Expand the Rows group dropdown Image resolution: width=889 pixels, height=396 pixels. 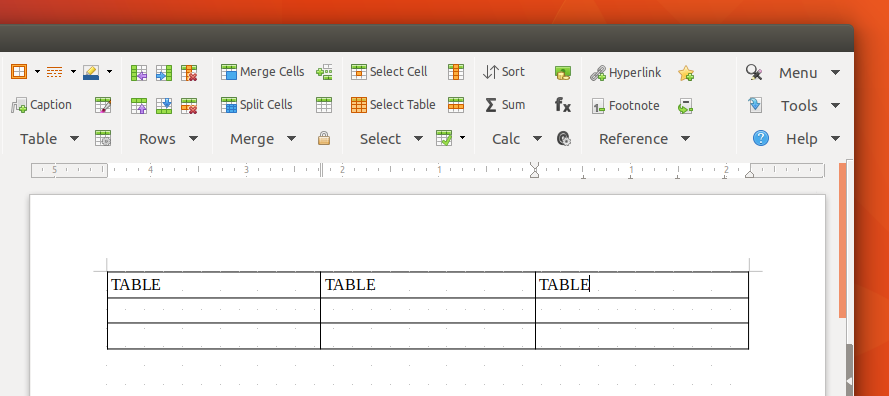pos(193,138)
